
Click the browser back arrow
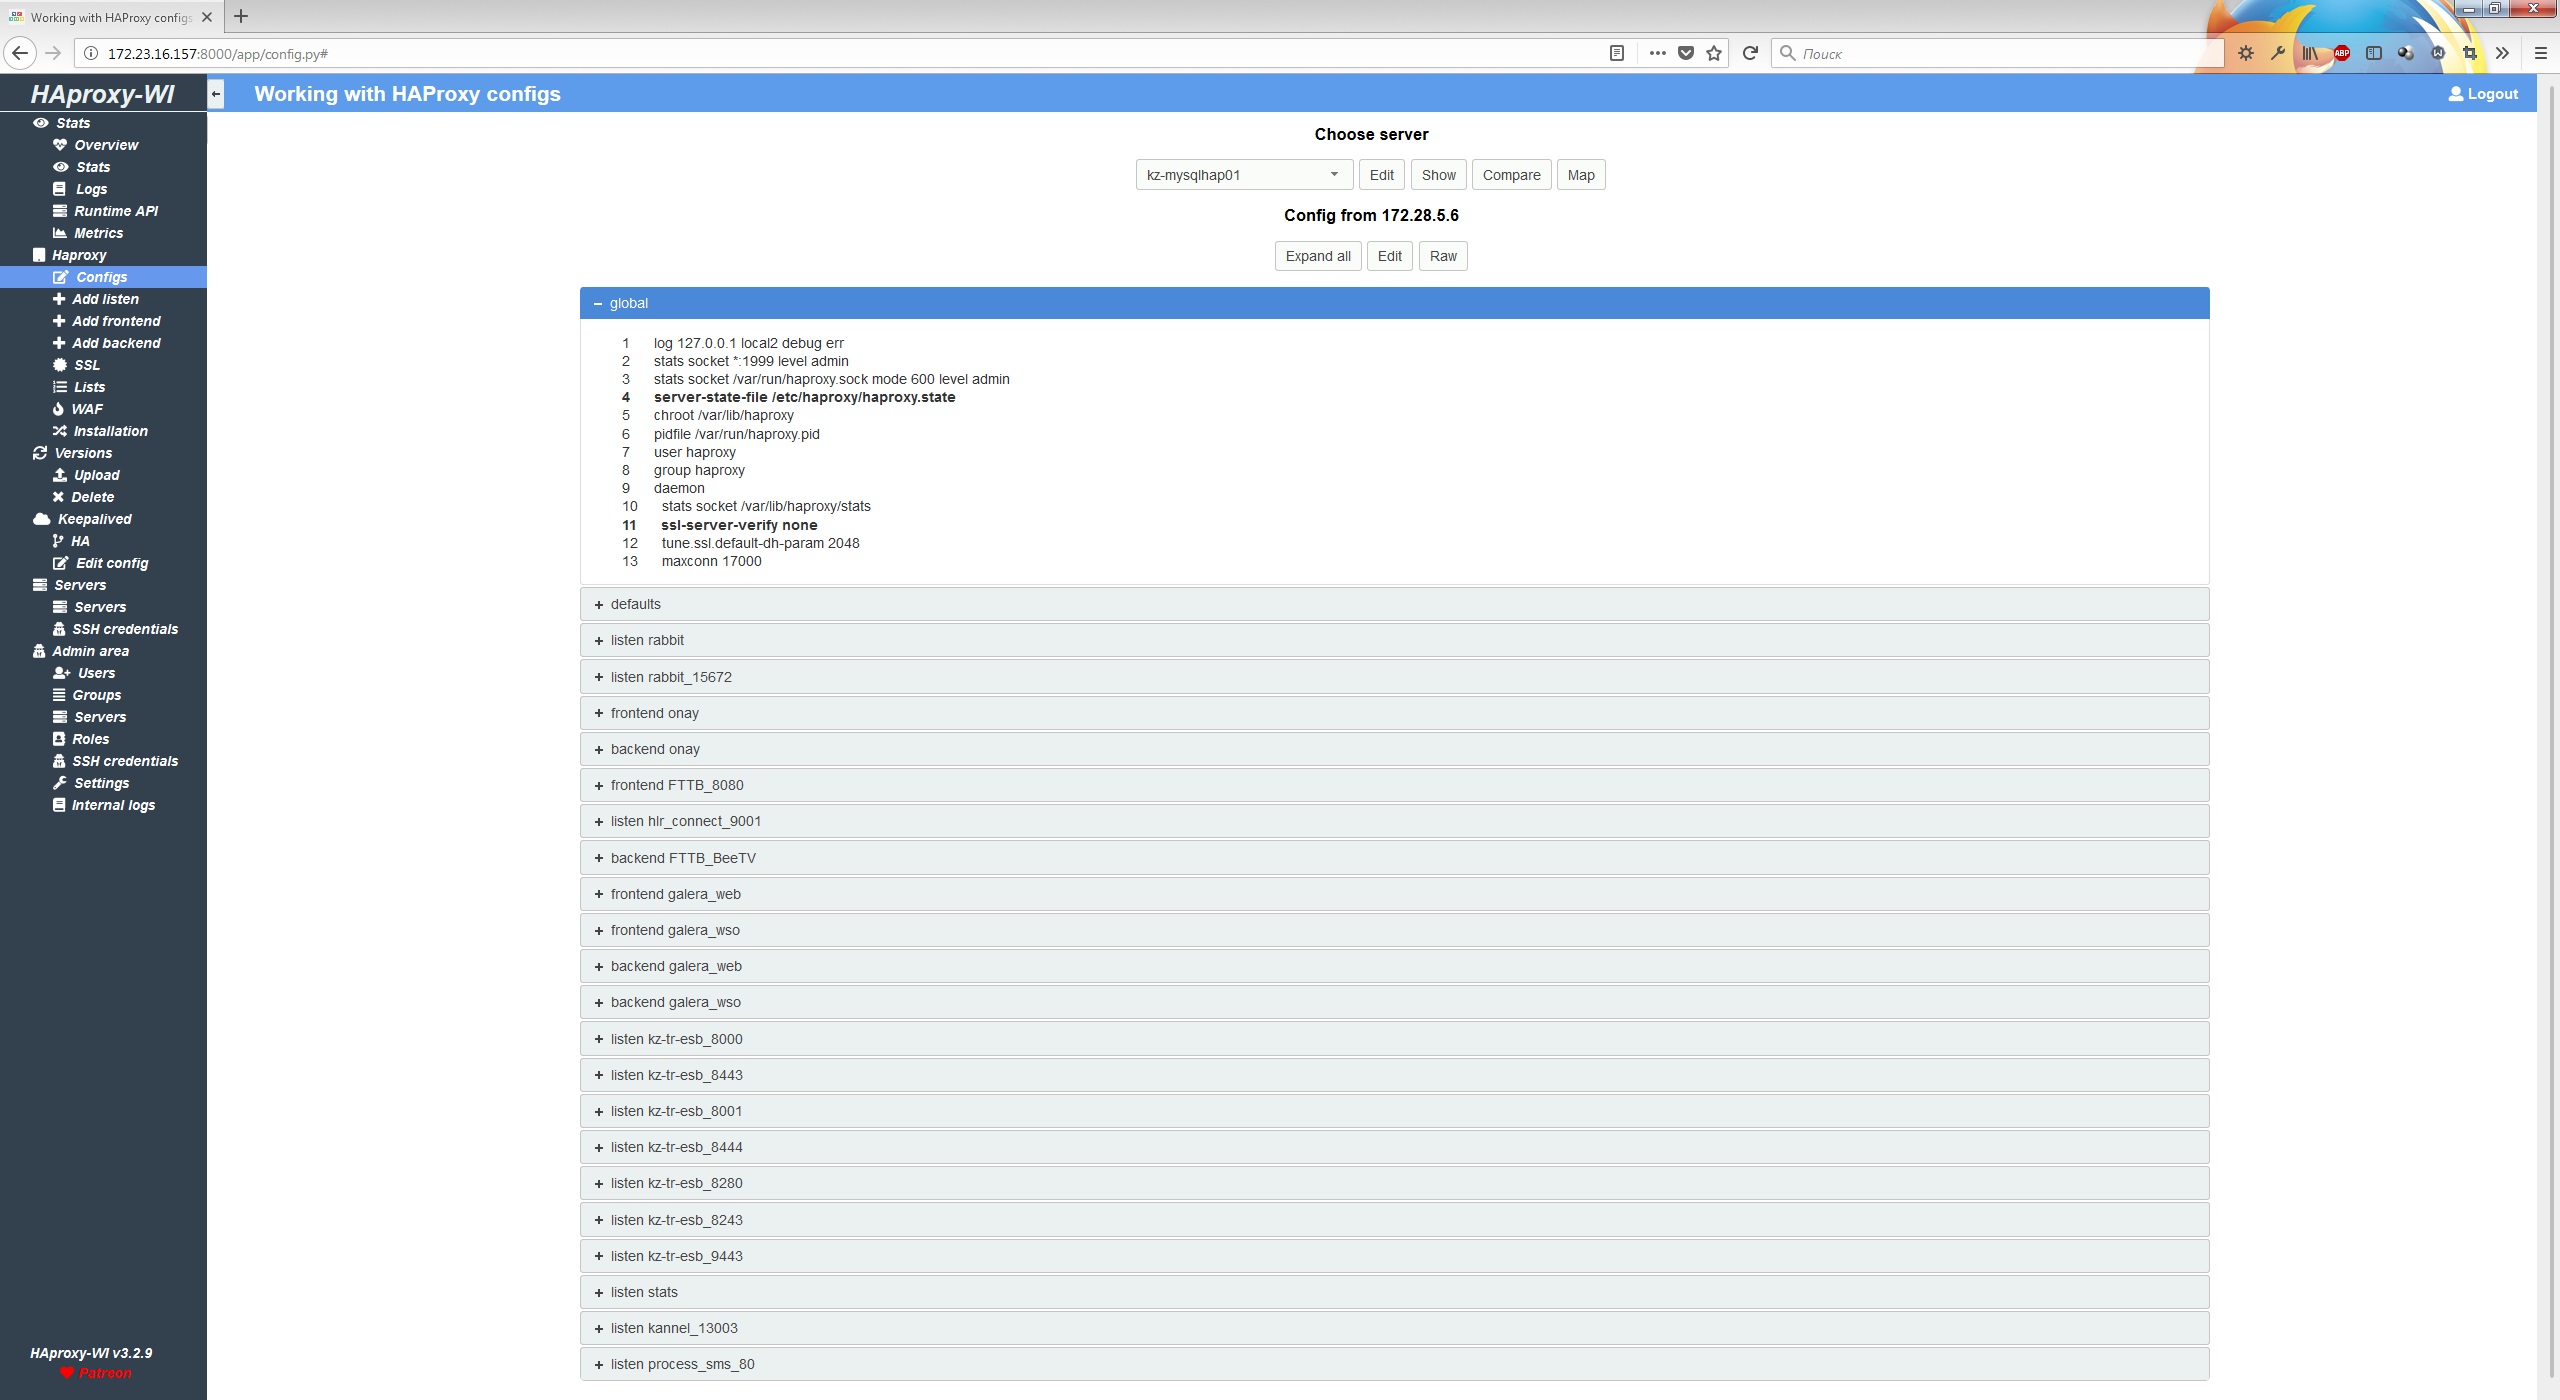20,53
